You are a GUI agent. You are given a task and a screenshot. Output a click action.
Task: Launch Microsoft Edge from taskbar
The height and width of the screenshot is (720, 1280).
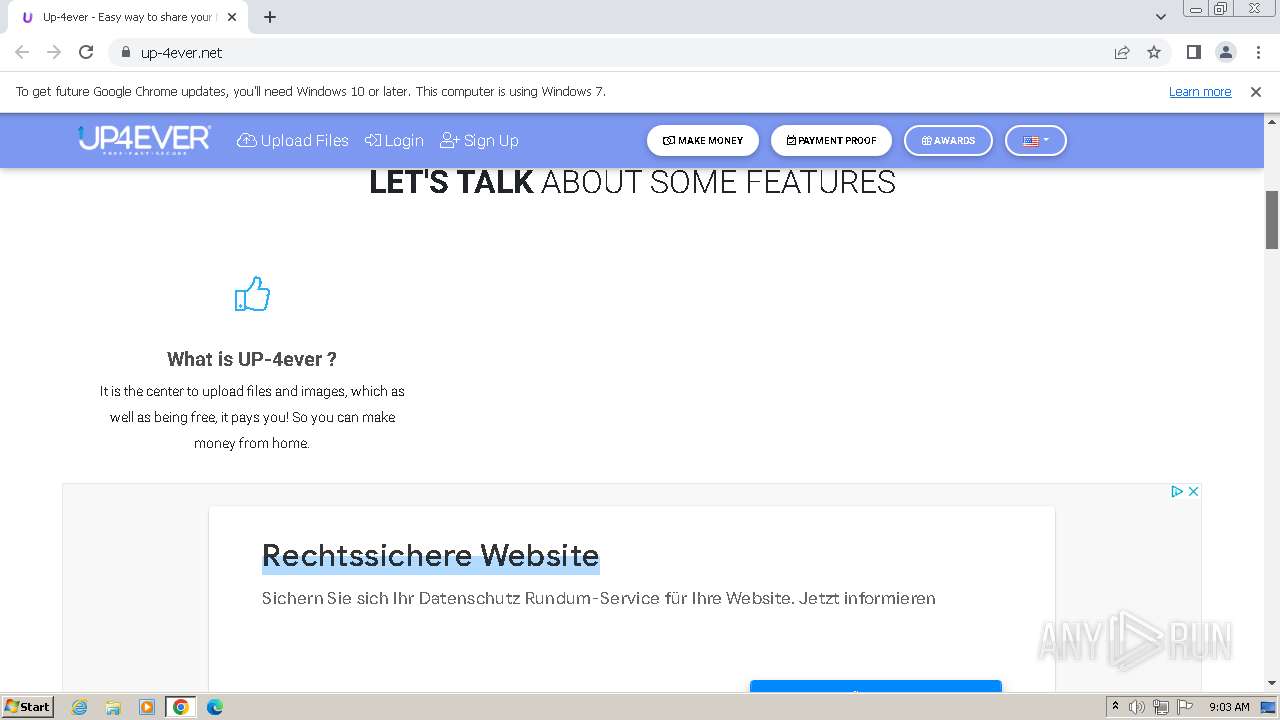tap(215, 707)
